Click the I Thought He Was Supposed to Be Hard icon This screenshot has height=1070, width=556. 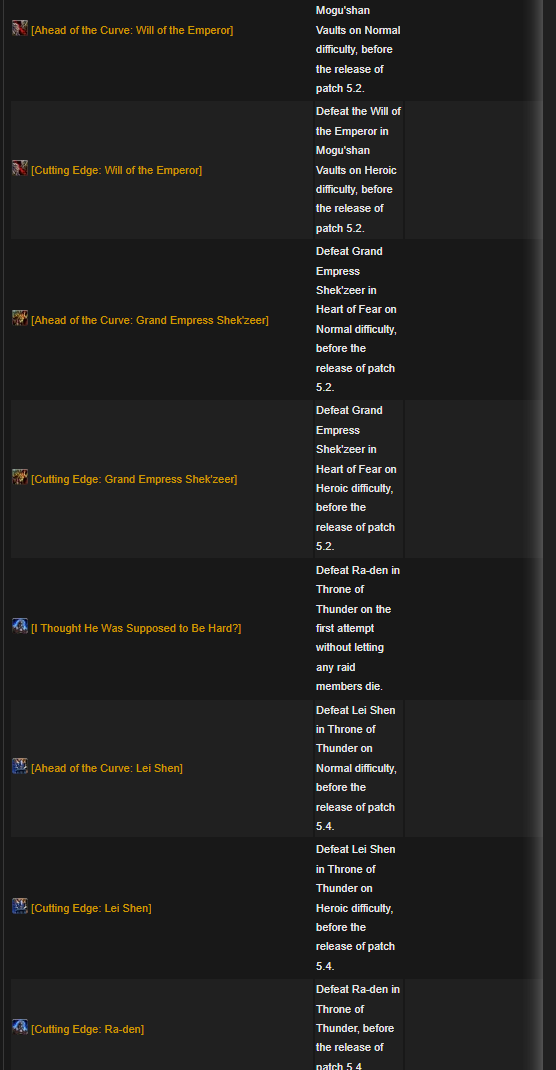(x=20, y=626)
